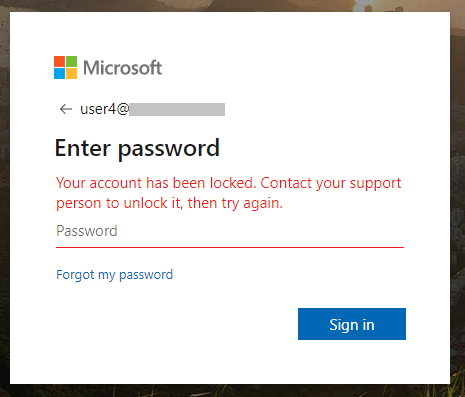This screenshot has width=465, height=397.
Task: Click the blue Sign in button
Action: [x=352, y=324]
